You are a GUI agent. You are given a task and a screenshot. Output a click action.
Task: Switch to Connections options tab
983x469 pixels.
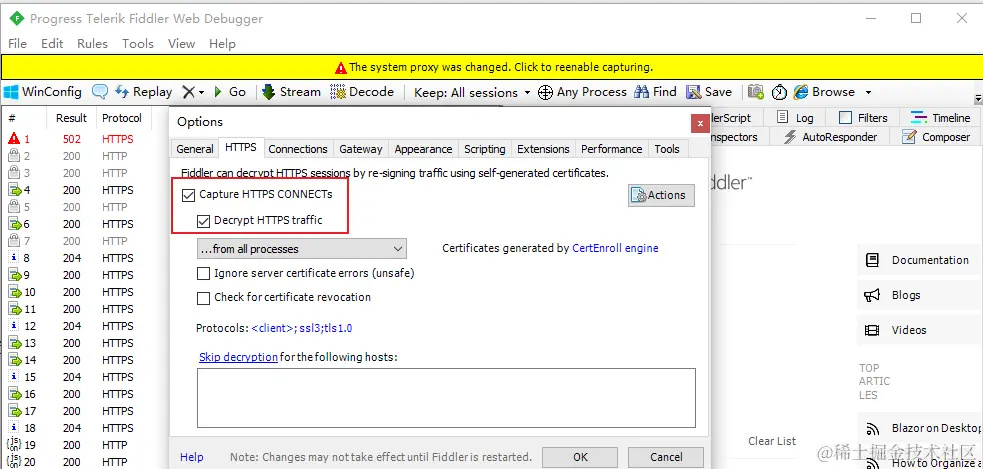(x=298, y=149)
